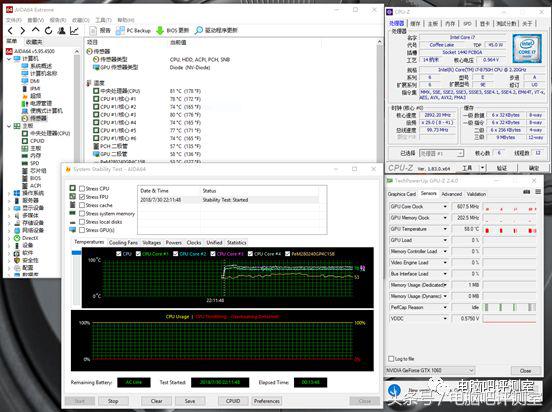Click the Stability Test Started log row

click(229, 200)
